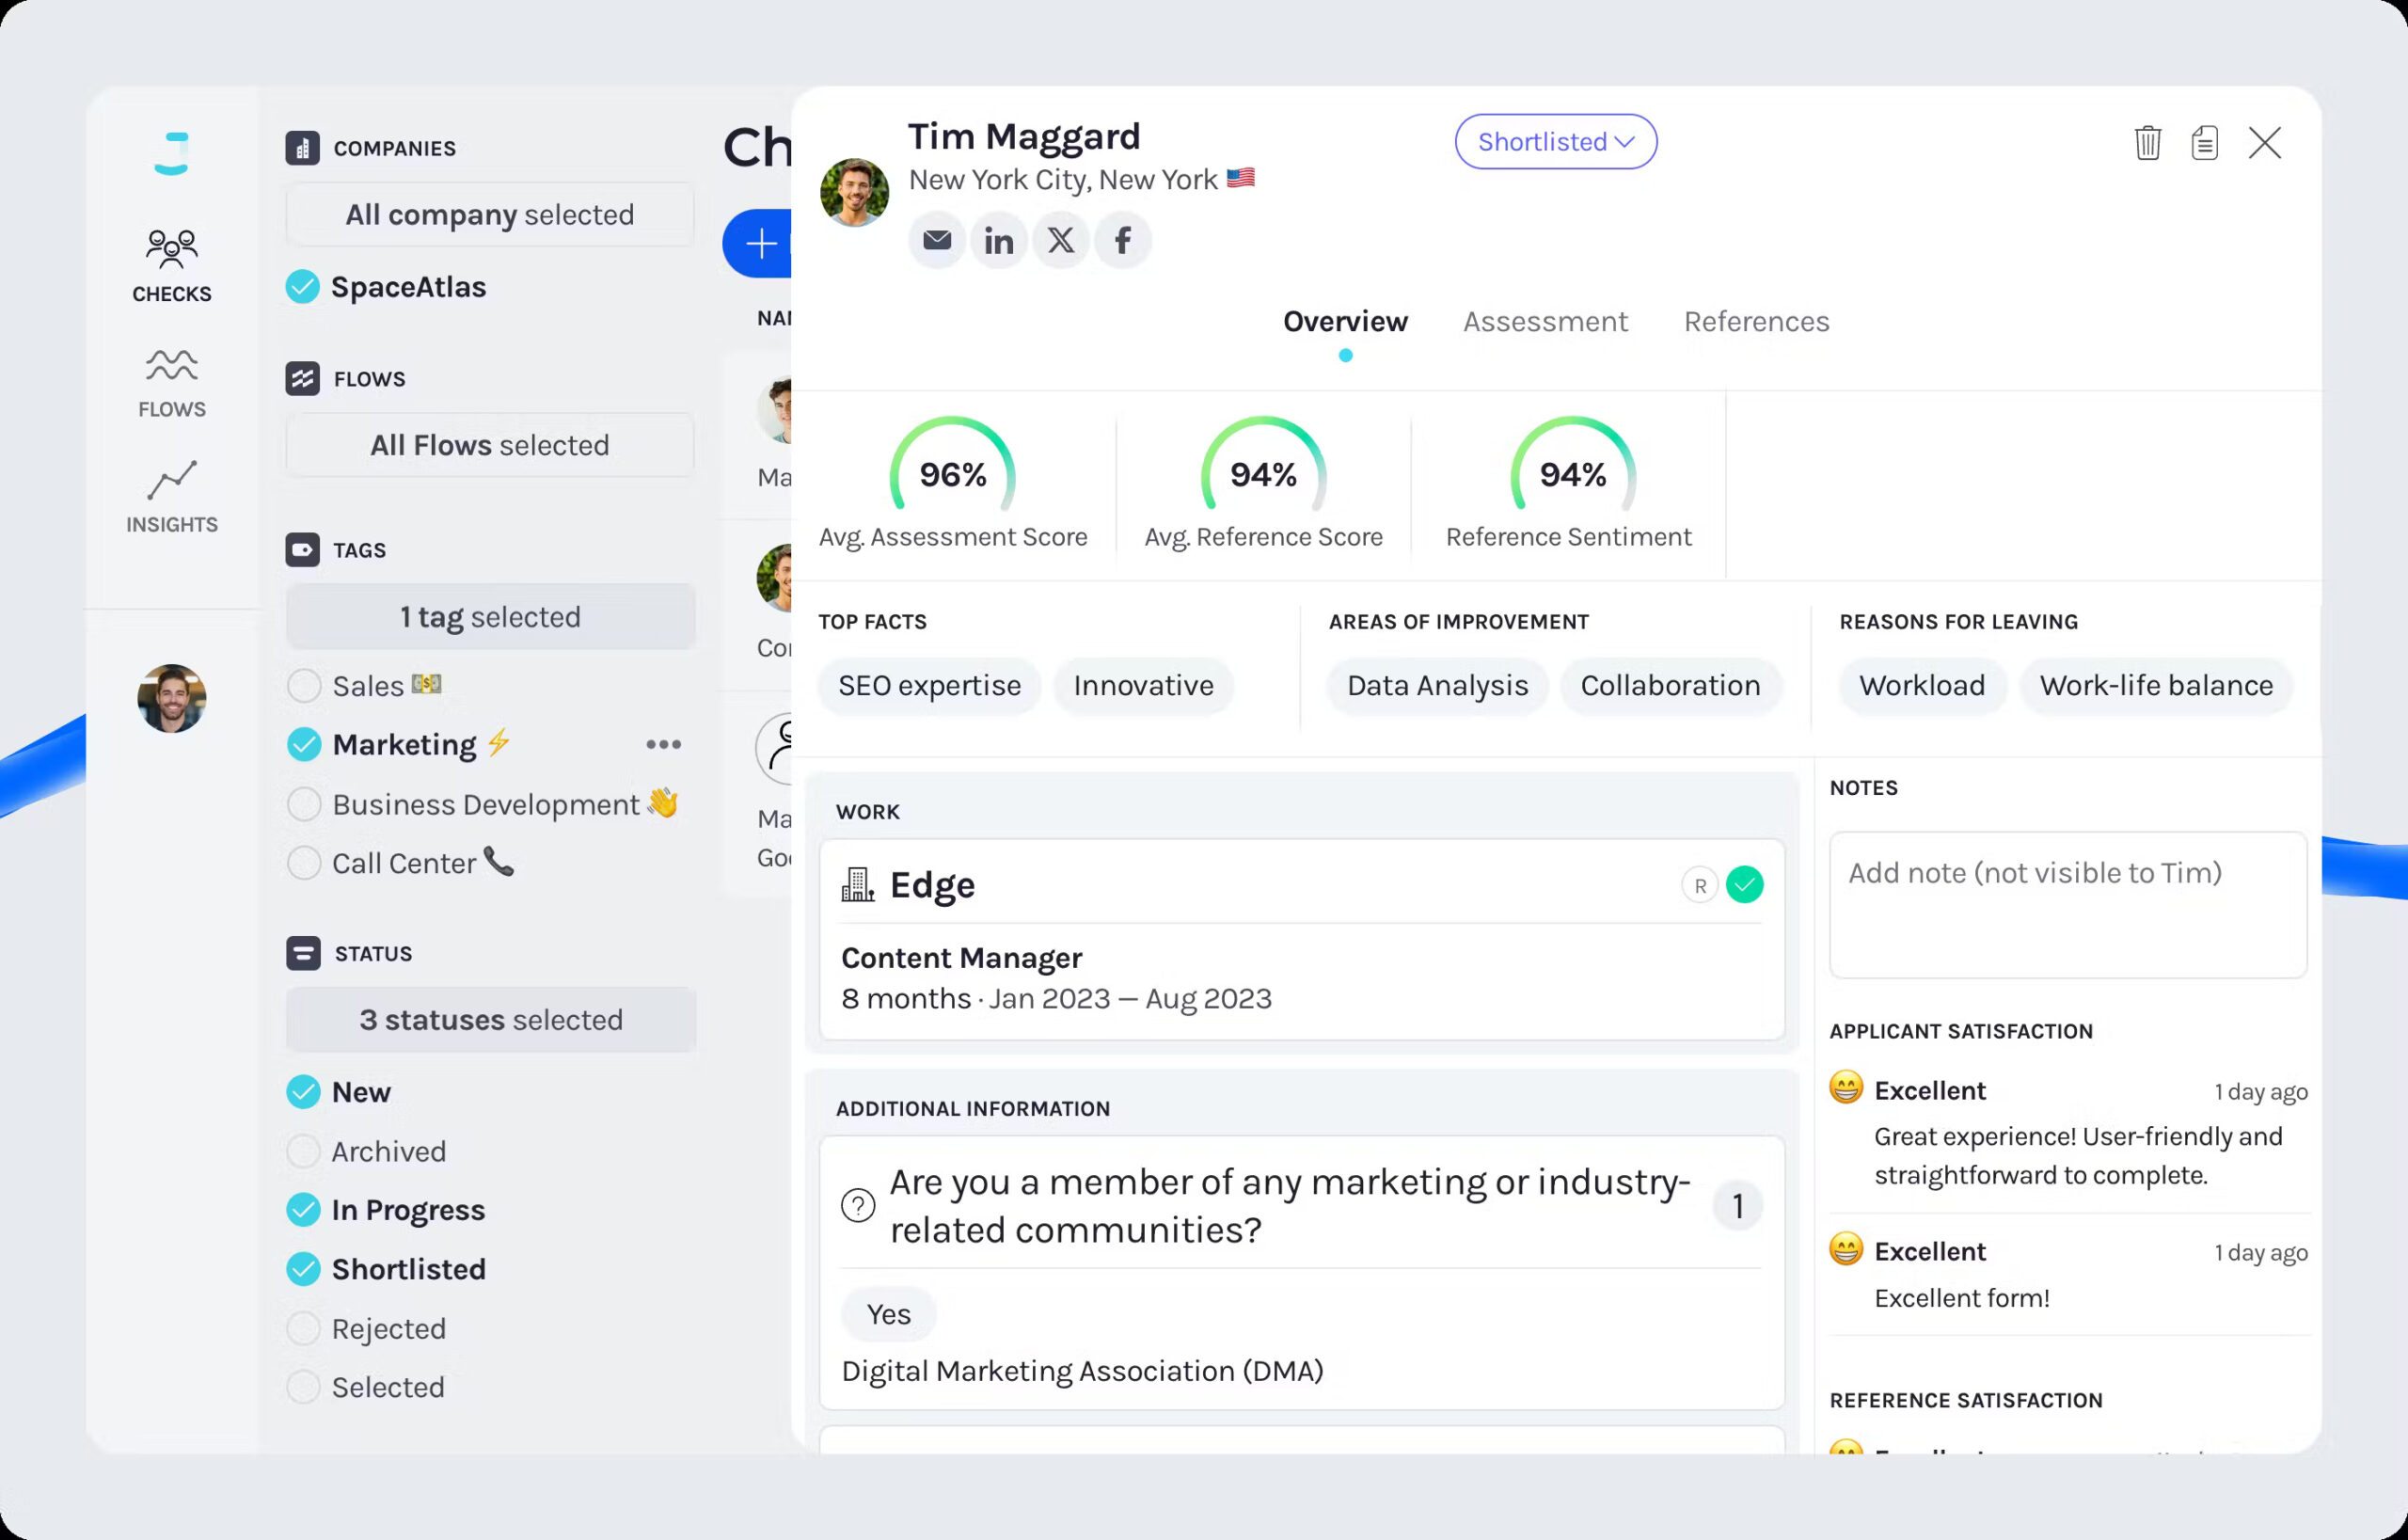Open the 3 statuses selected dropdown

490,1020
